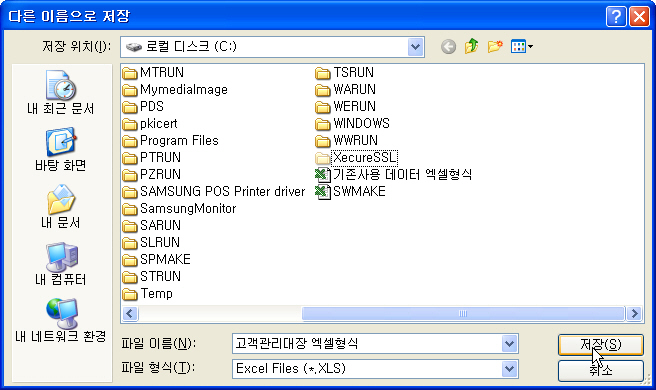
Task: Expand the save location (C:) dropdown
Action: click(415, 47)
